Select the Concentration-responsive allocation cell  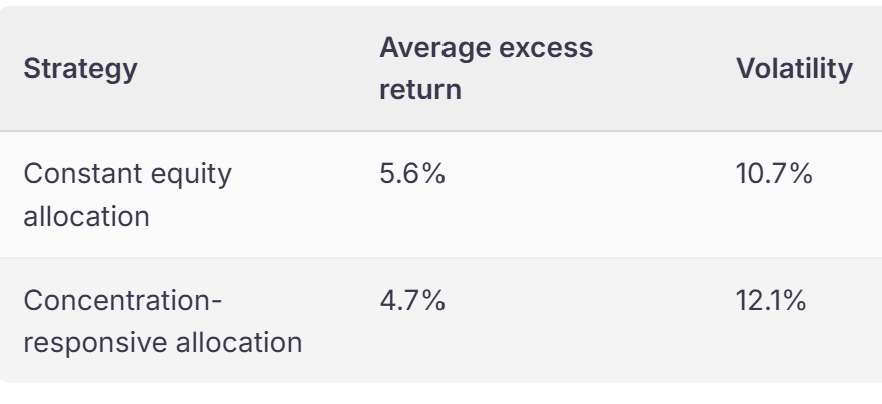pyautogui.click(x=163, y=321)
